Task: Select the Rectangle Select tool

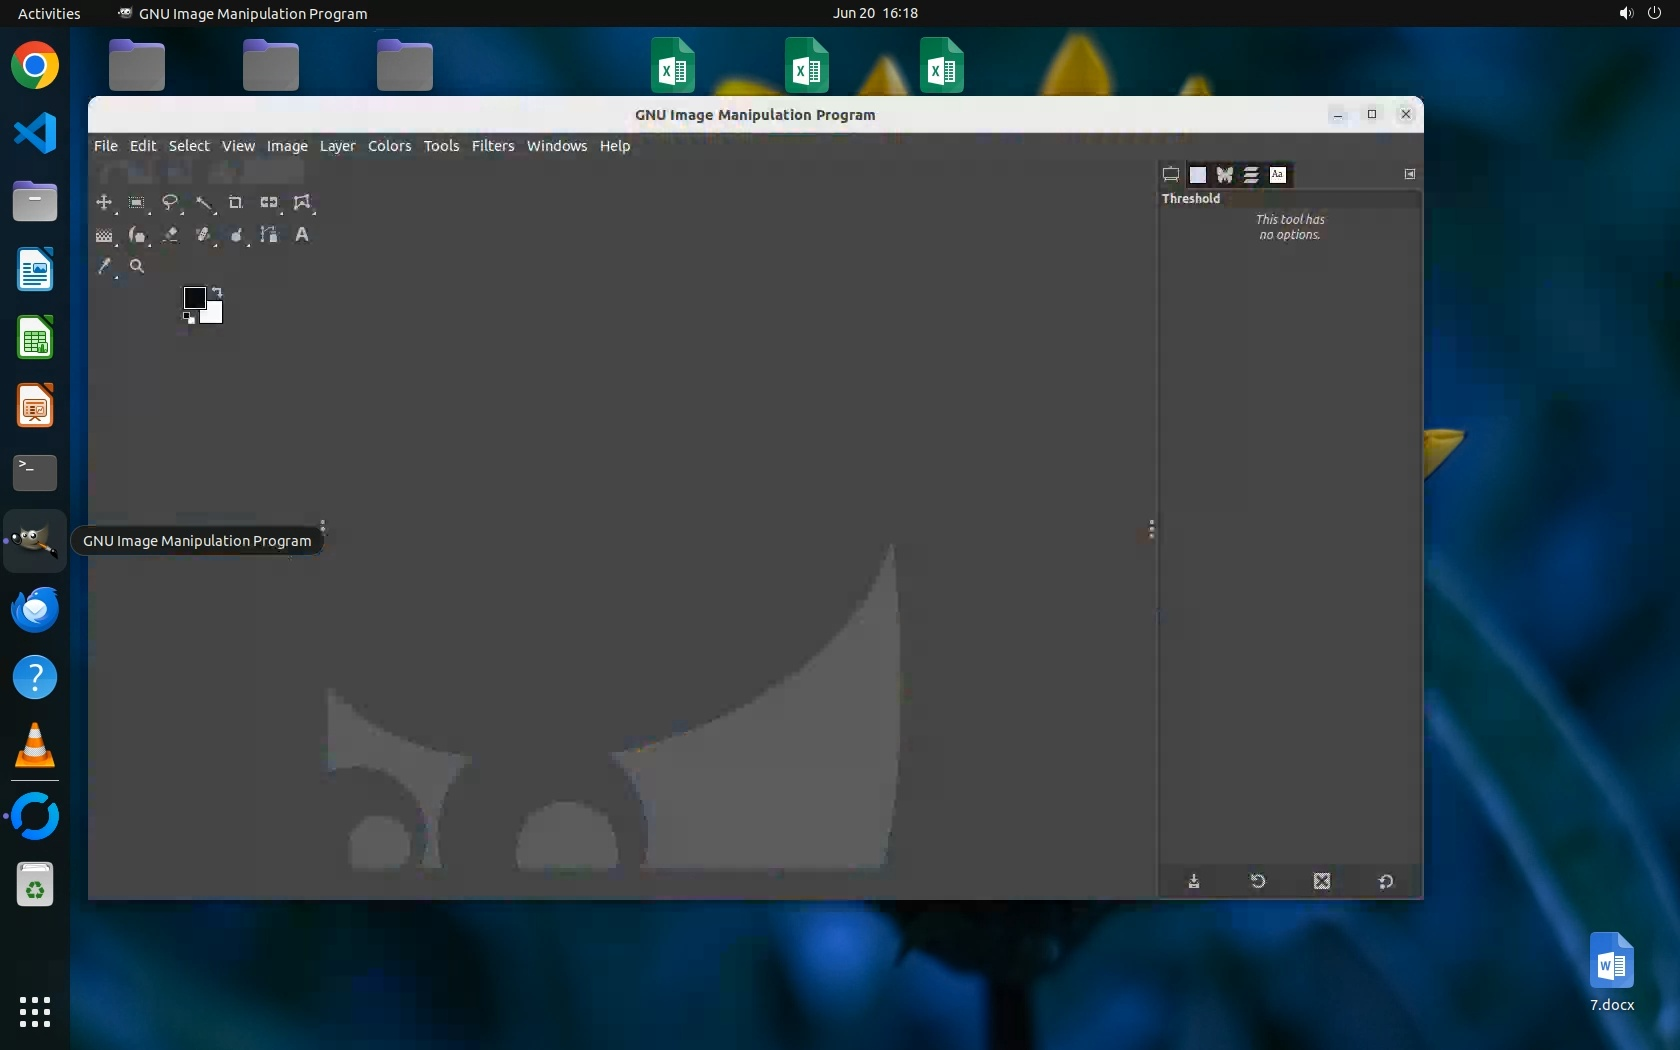Action: [x=137, y=203]
